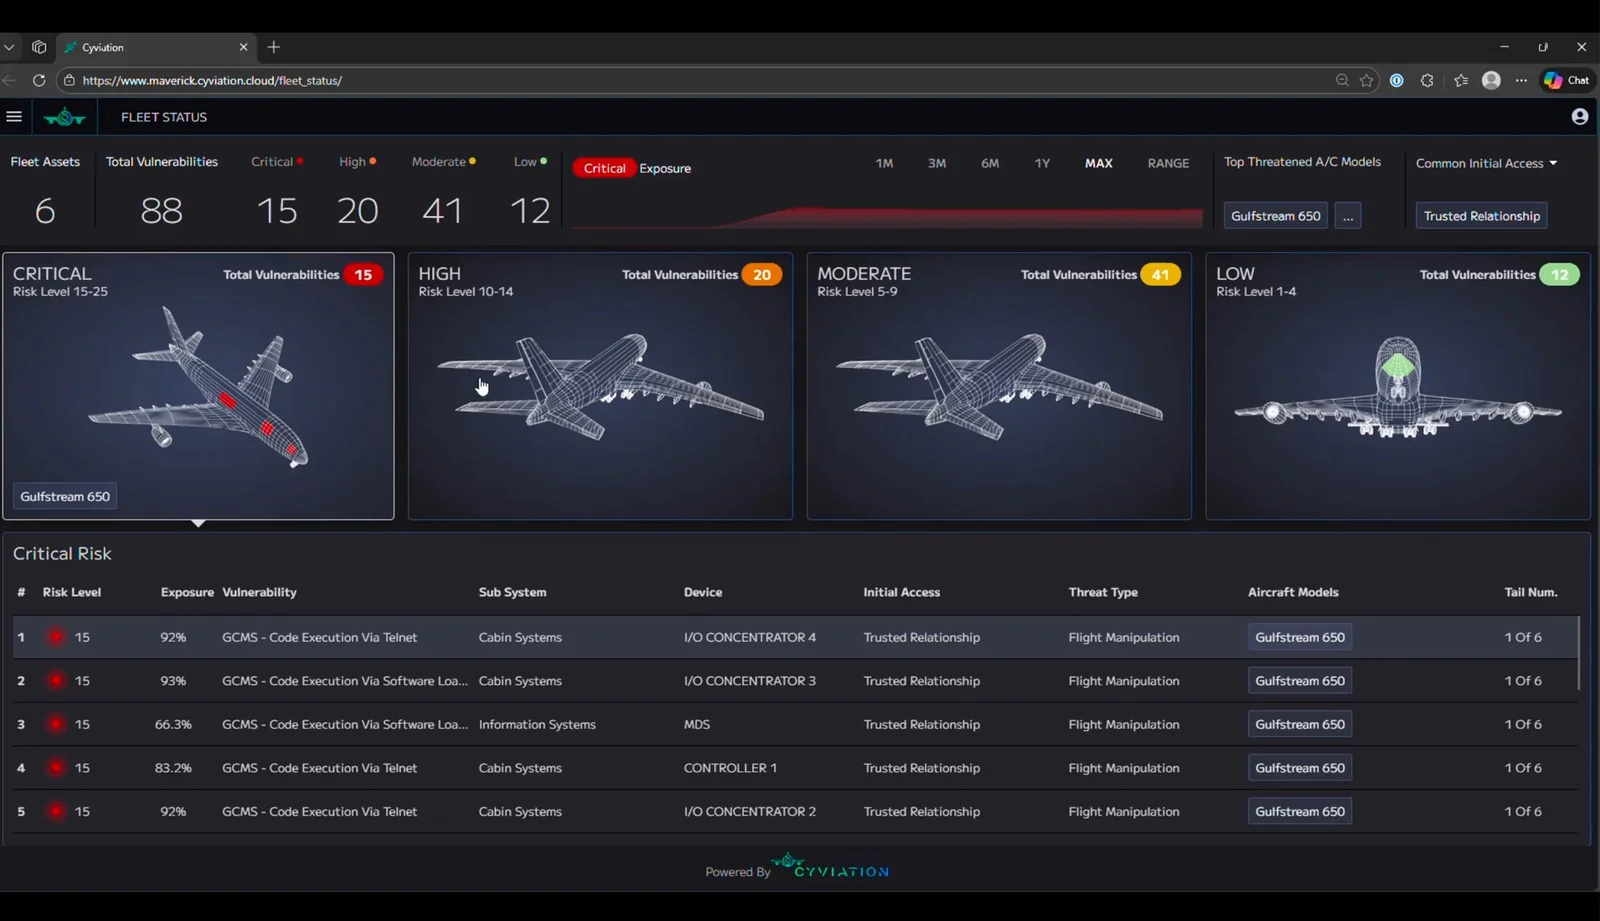Select the 3M time range
Image resolution: width=1600 pixels, height=921 pixels.
937,163
